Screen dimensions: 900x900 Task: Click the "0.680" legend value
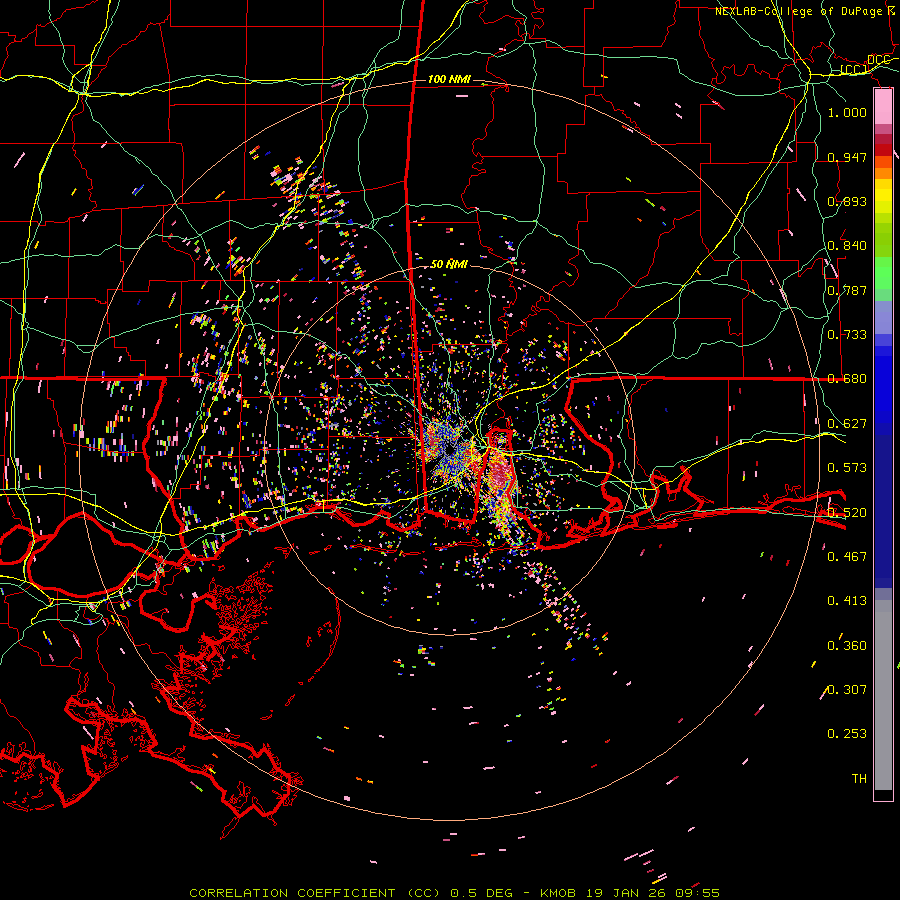(x=847, y=379)
